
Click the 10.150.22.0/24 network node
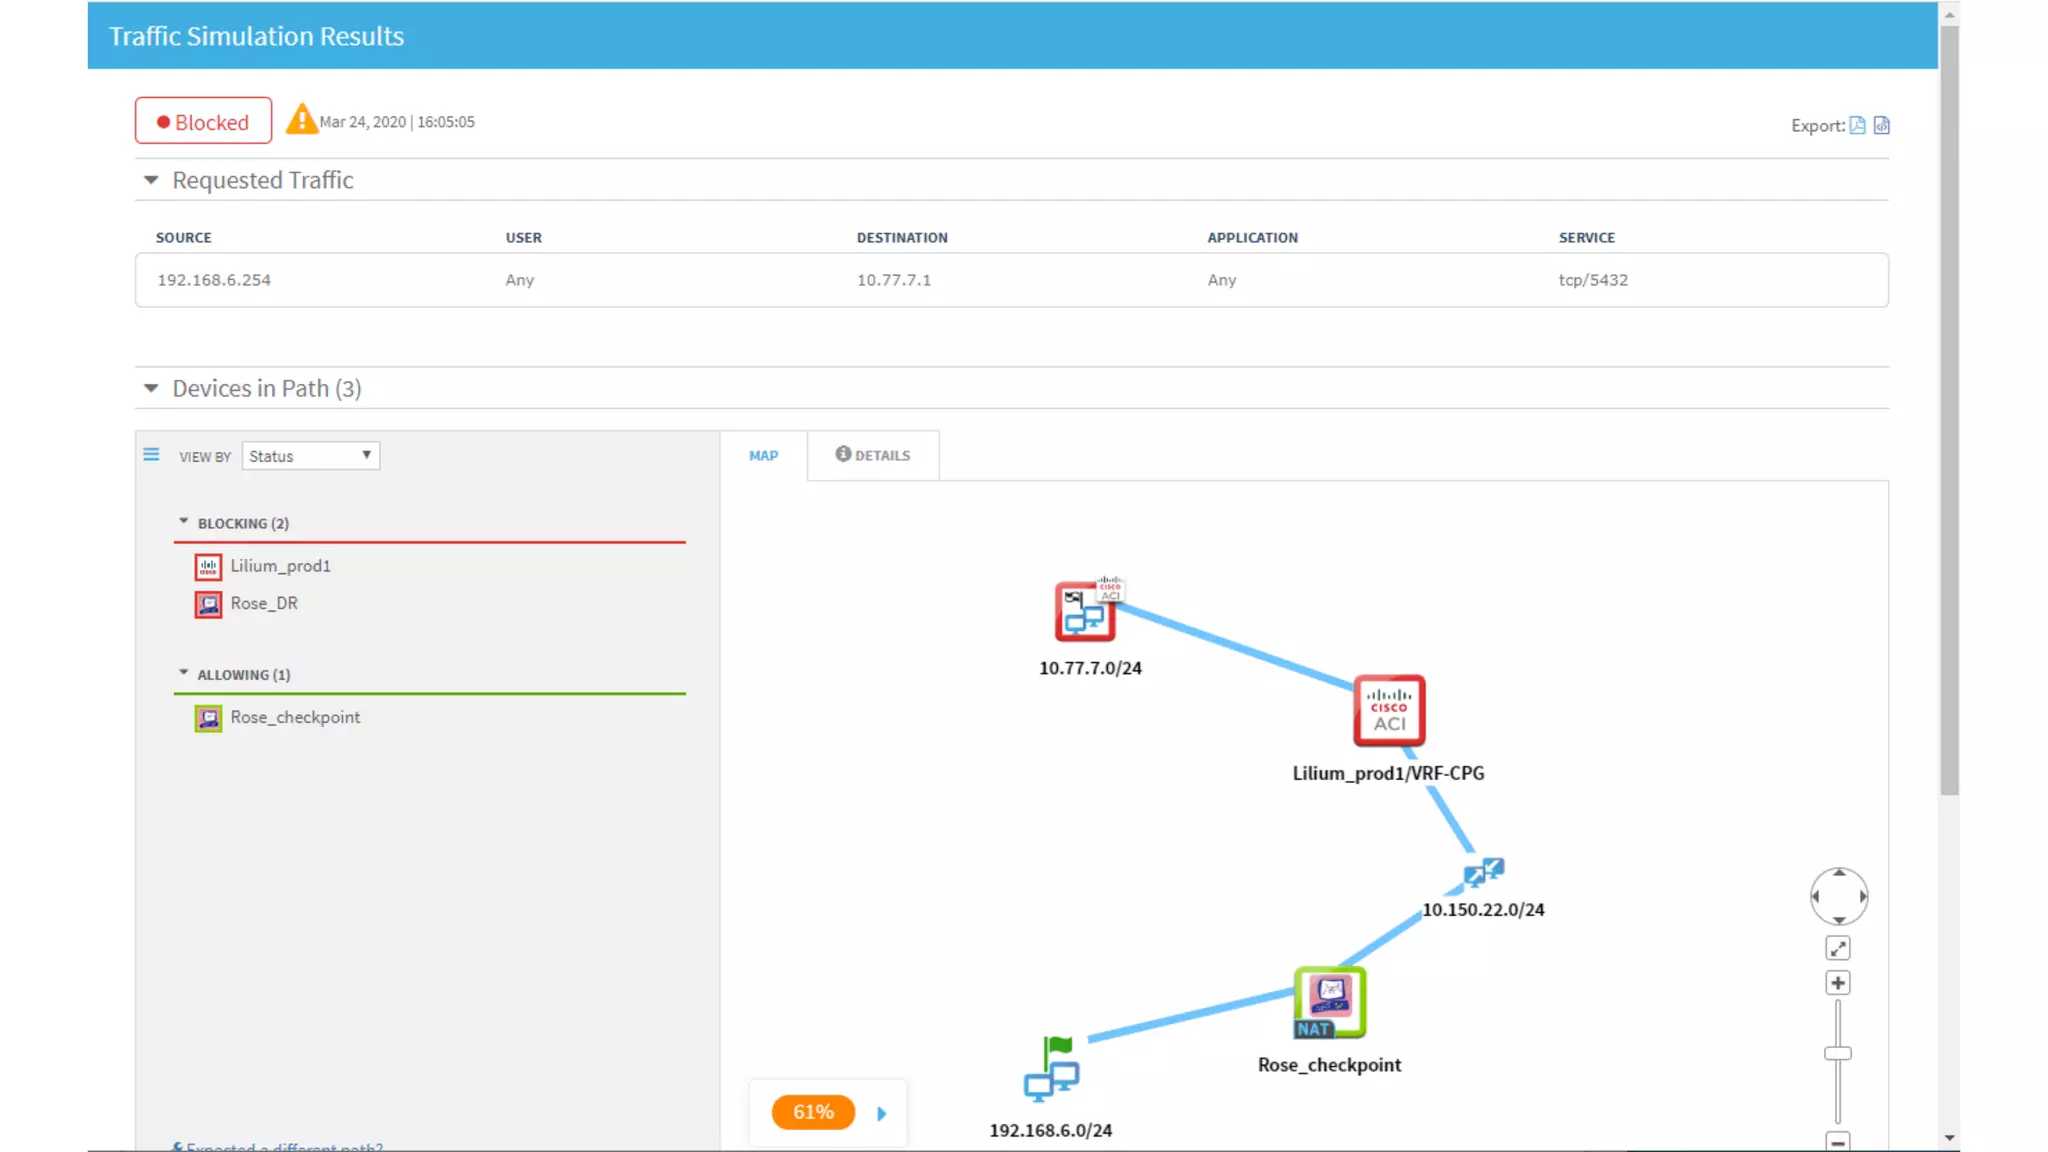tap(1483, 872)
